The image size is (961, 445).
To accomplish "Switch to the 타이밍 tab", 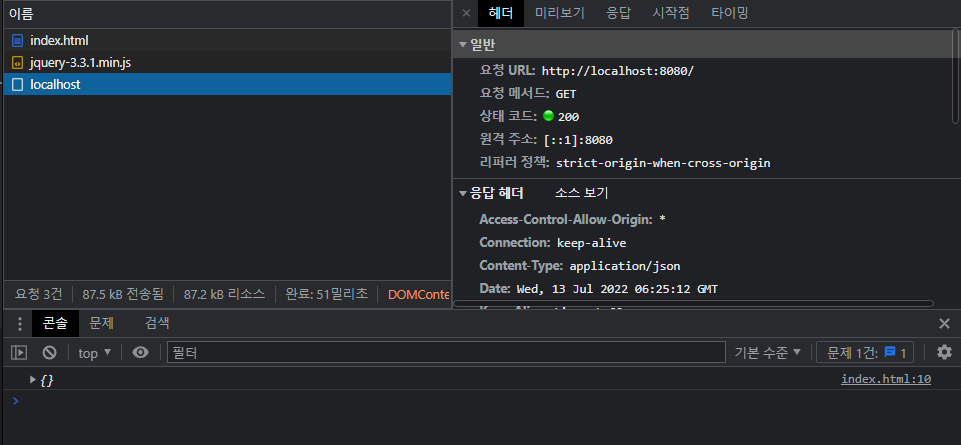I will (729, 13).
